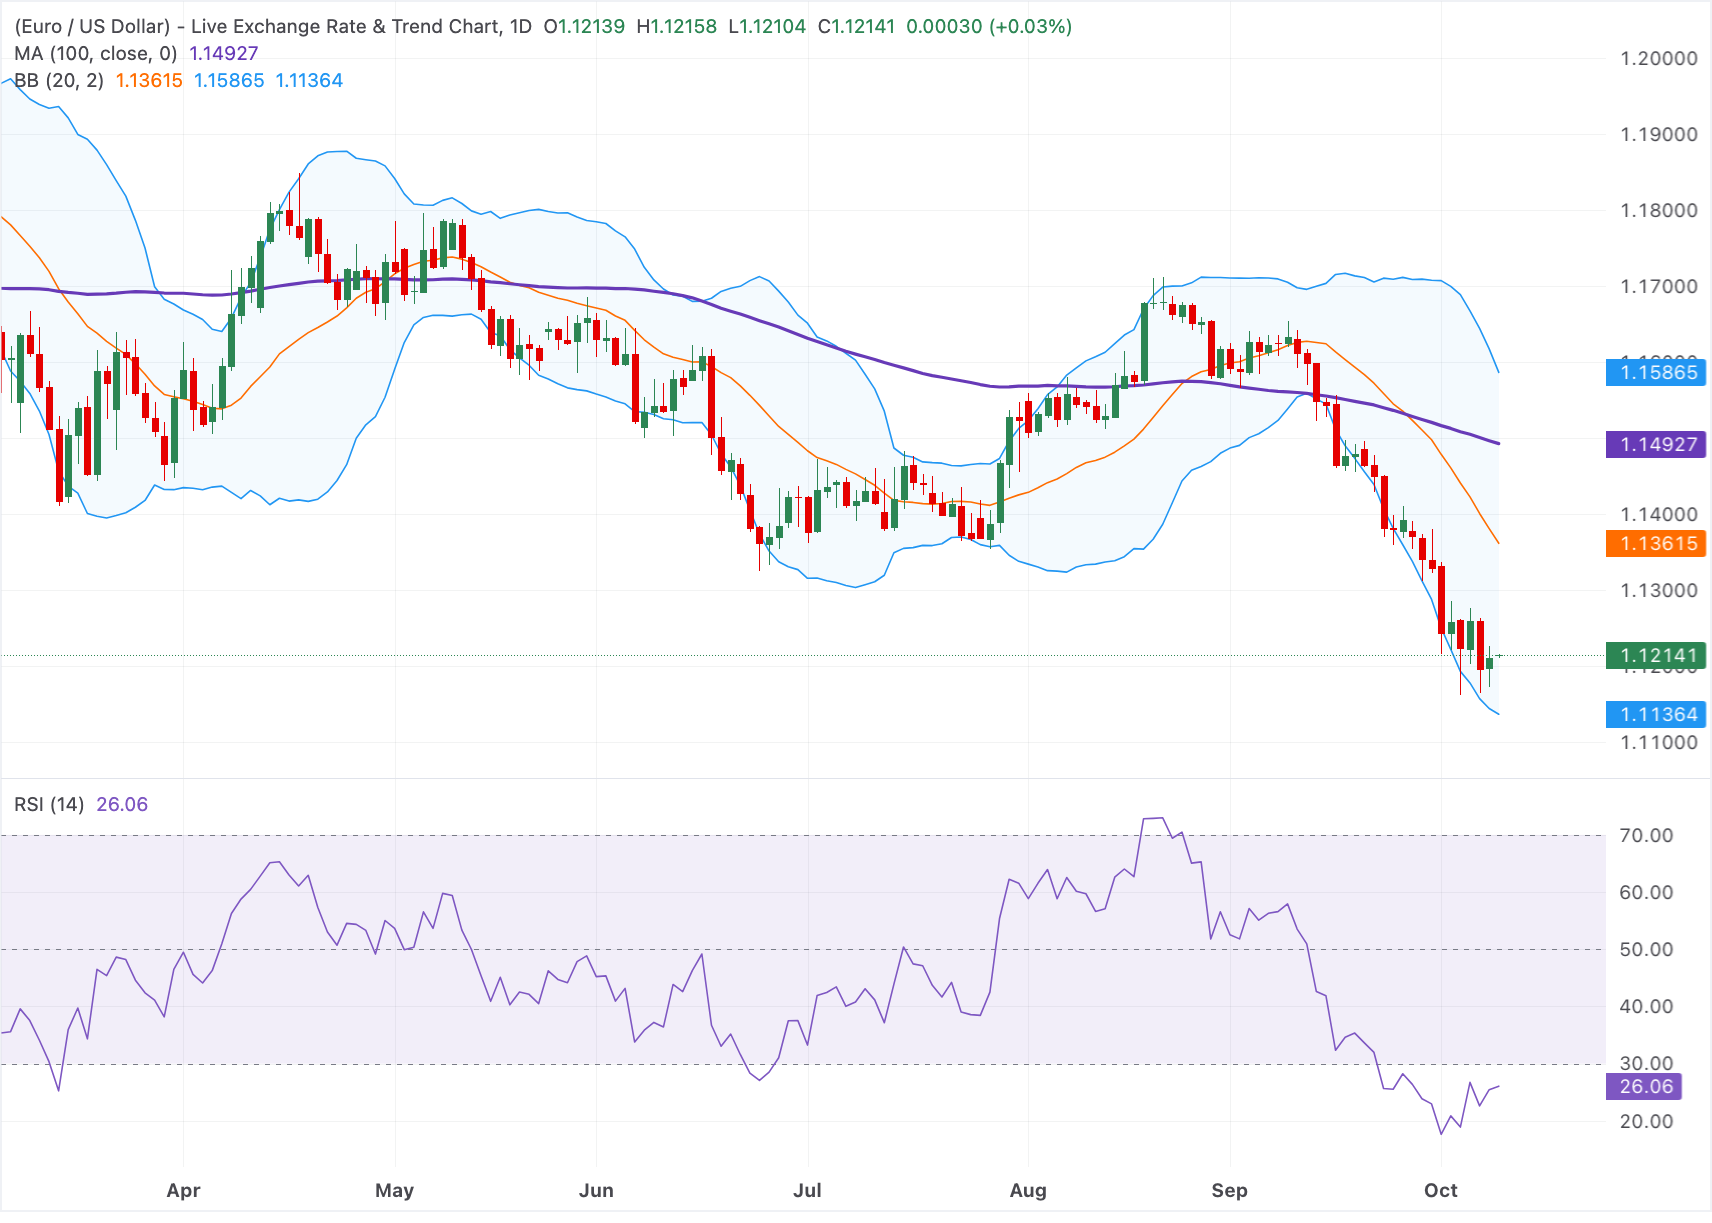Click the Aug label on the time axis
1712x1223 pixels.
[x=1028, y=1190]
